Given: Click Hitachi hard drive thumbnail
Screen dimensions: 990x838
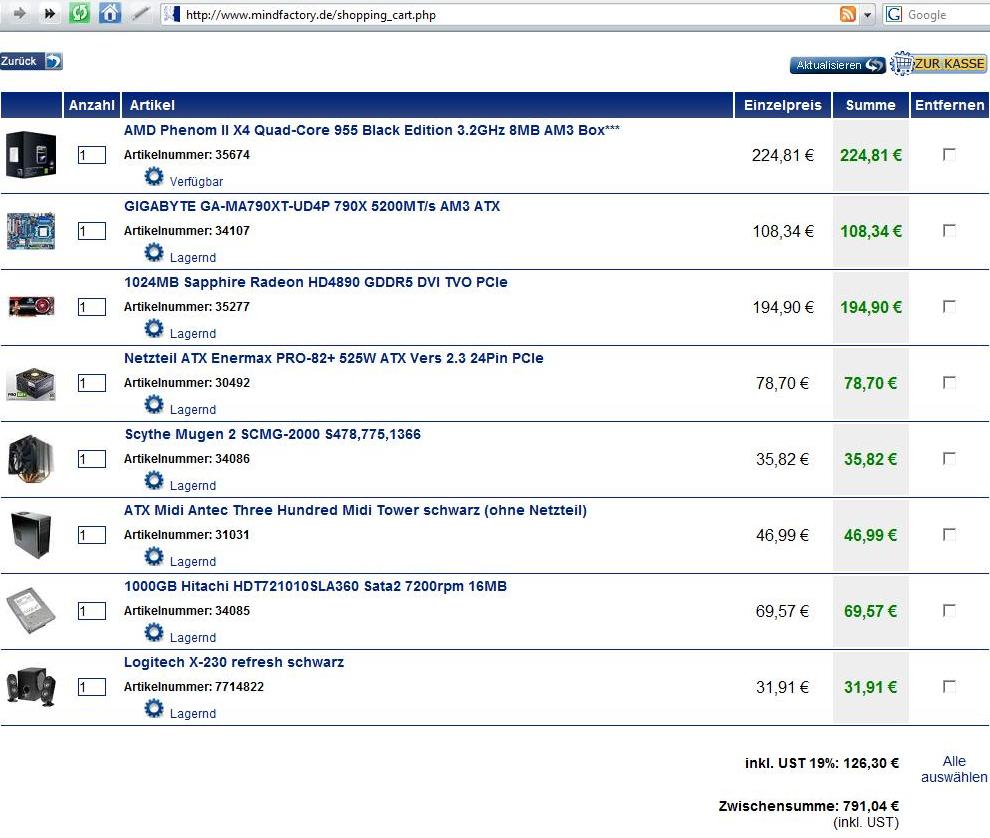Looking at the screenshot, I should (x=31, y=611).
